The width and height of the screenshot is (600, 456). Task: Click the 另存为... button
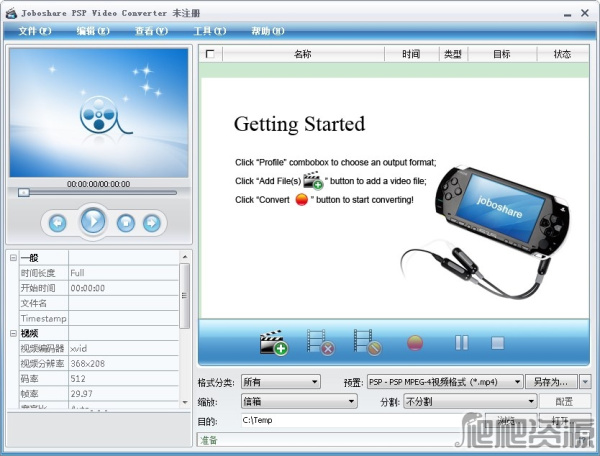click(x=551, y=382)
